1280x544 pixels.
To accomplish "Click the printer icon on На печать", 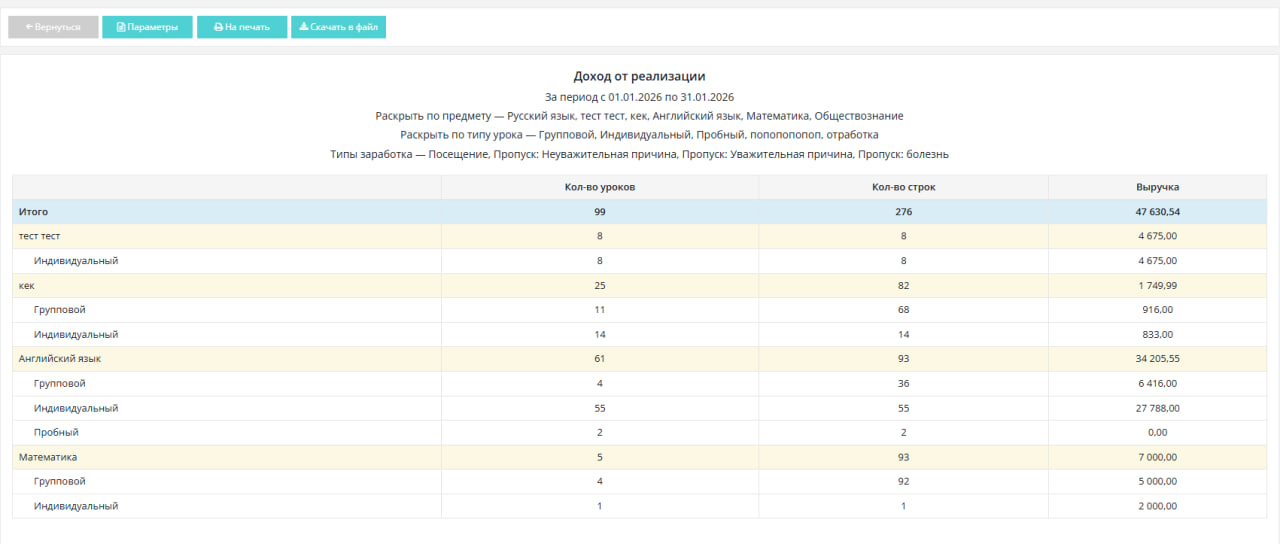I will 218,28.
